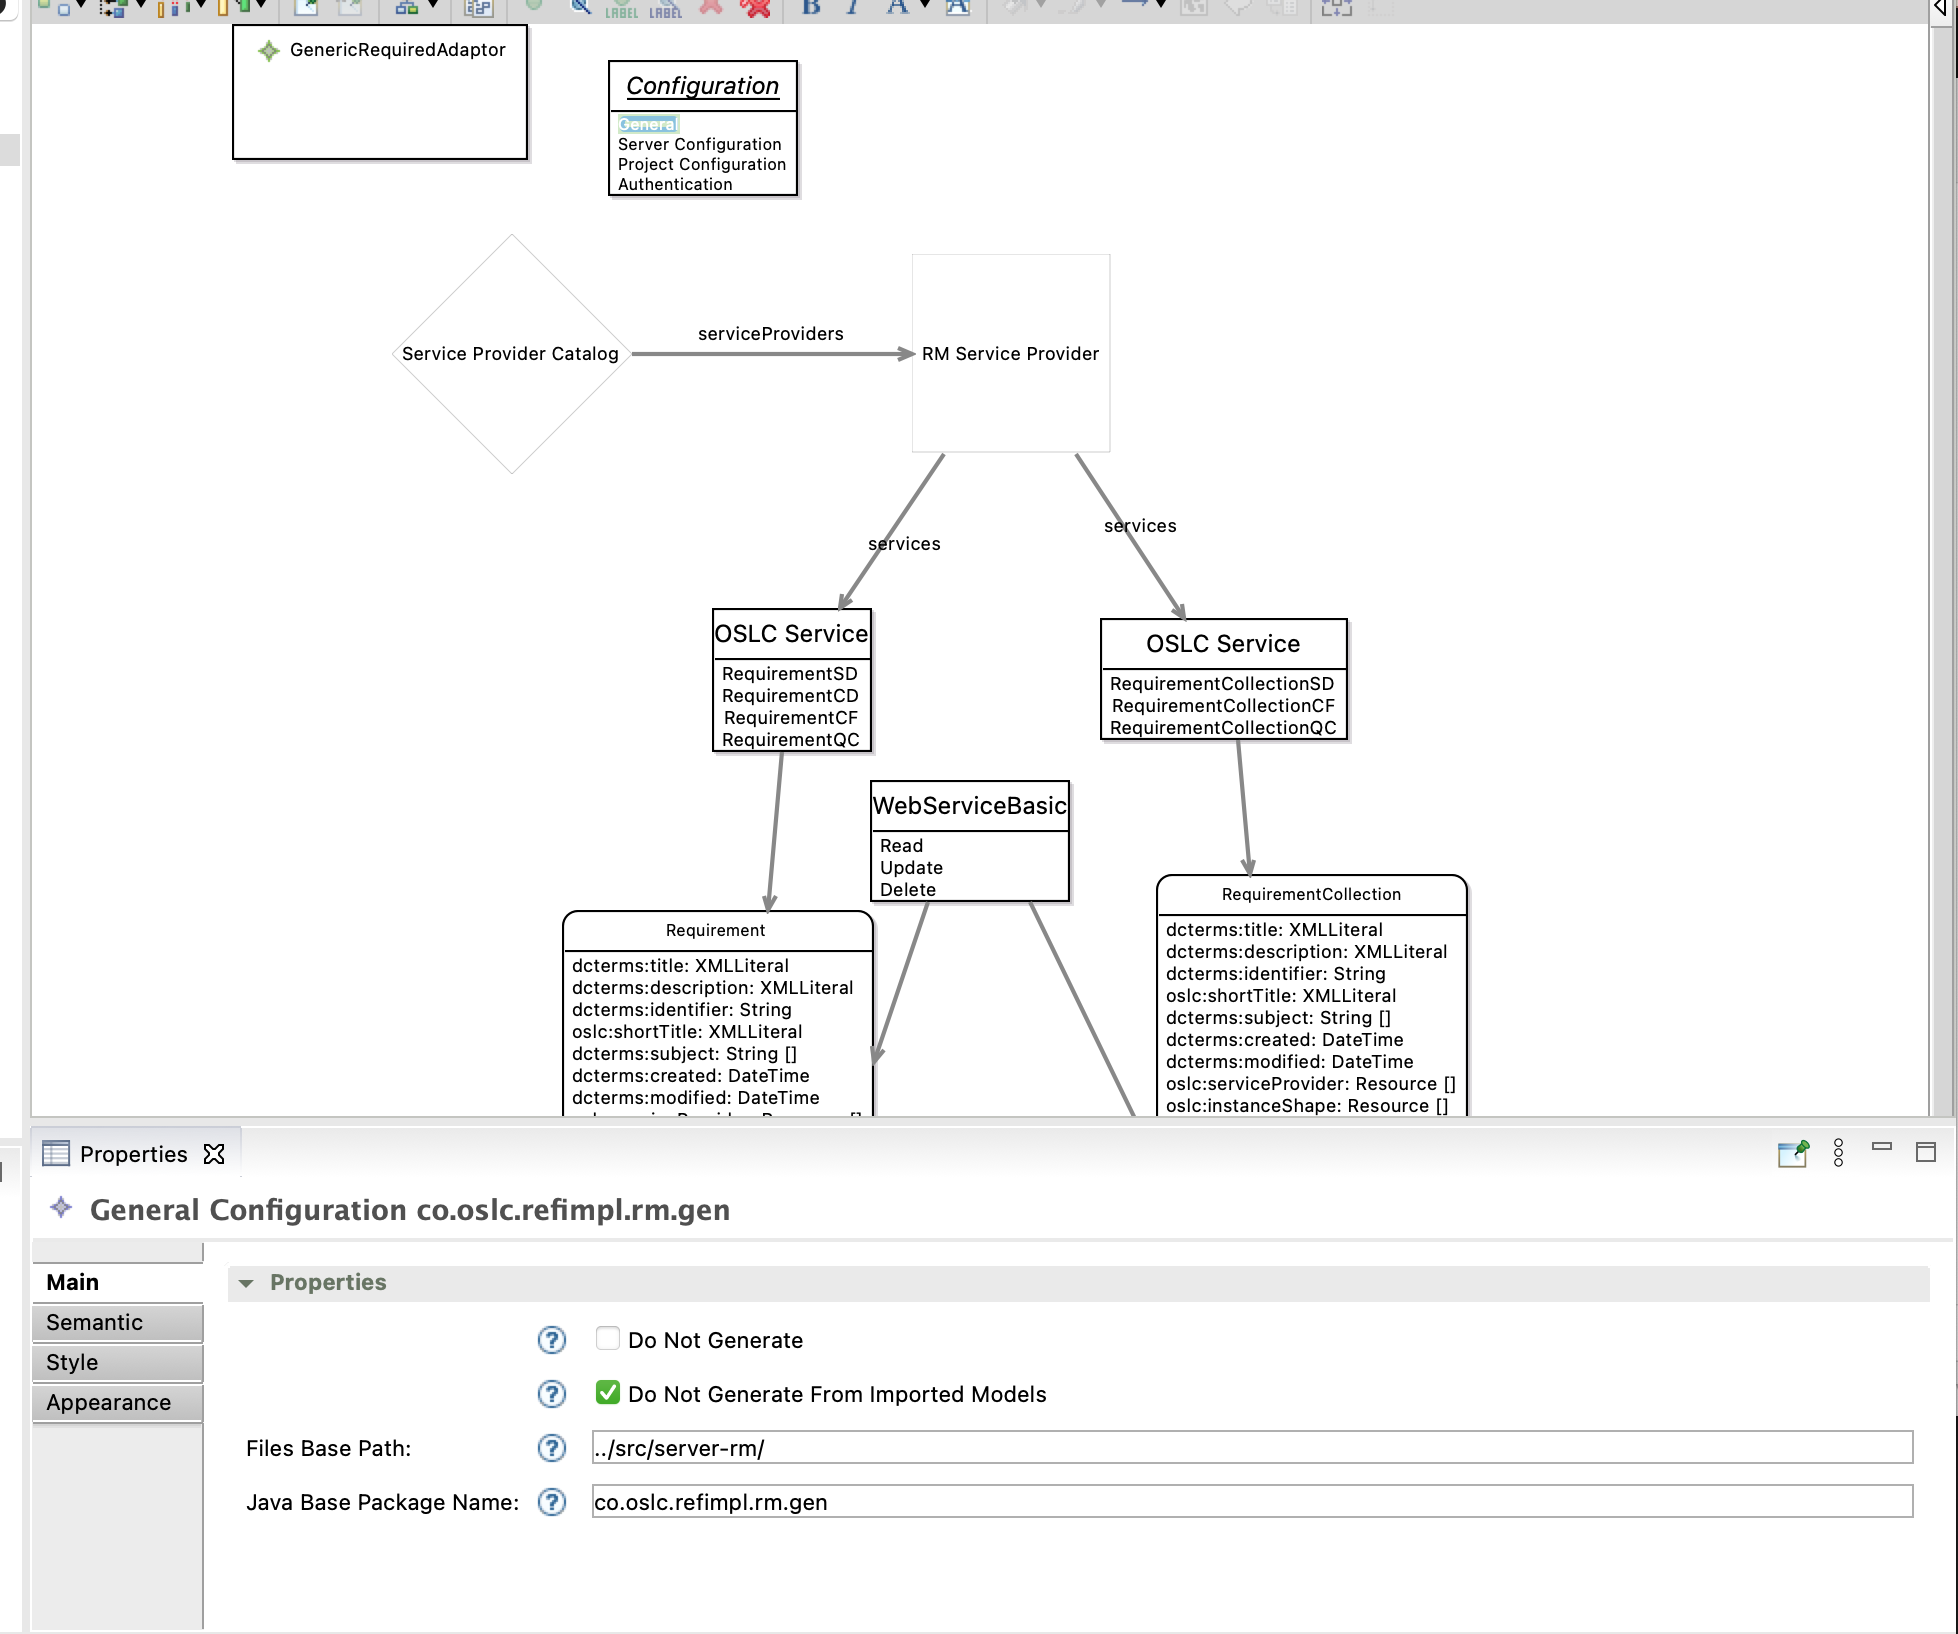Click the show label toolbar icon
The height and width of the screenshot is (1634, 1958).
(x=622, y=10)
